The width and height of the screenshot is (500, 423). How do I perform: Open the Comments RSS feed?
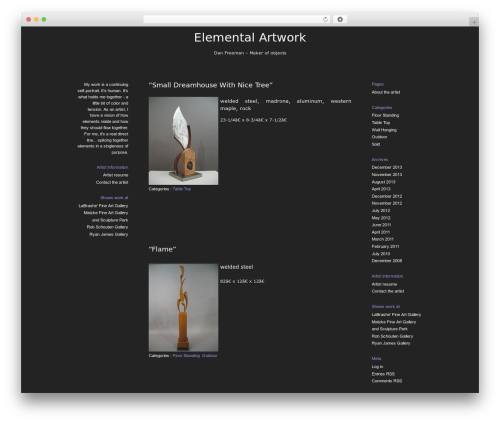pyautogui.click(x=387, y=381)
